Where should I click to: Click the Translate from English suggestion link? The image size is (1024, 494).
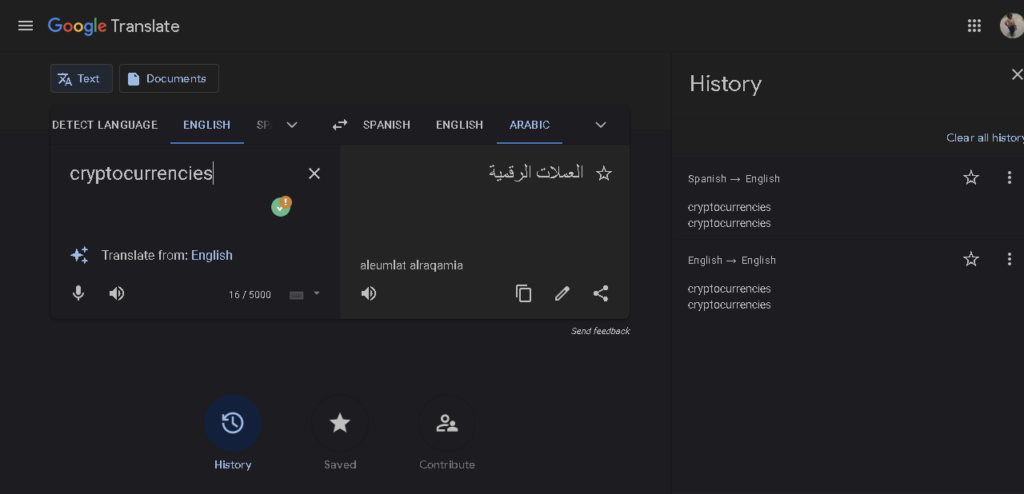coord(212,255)
